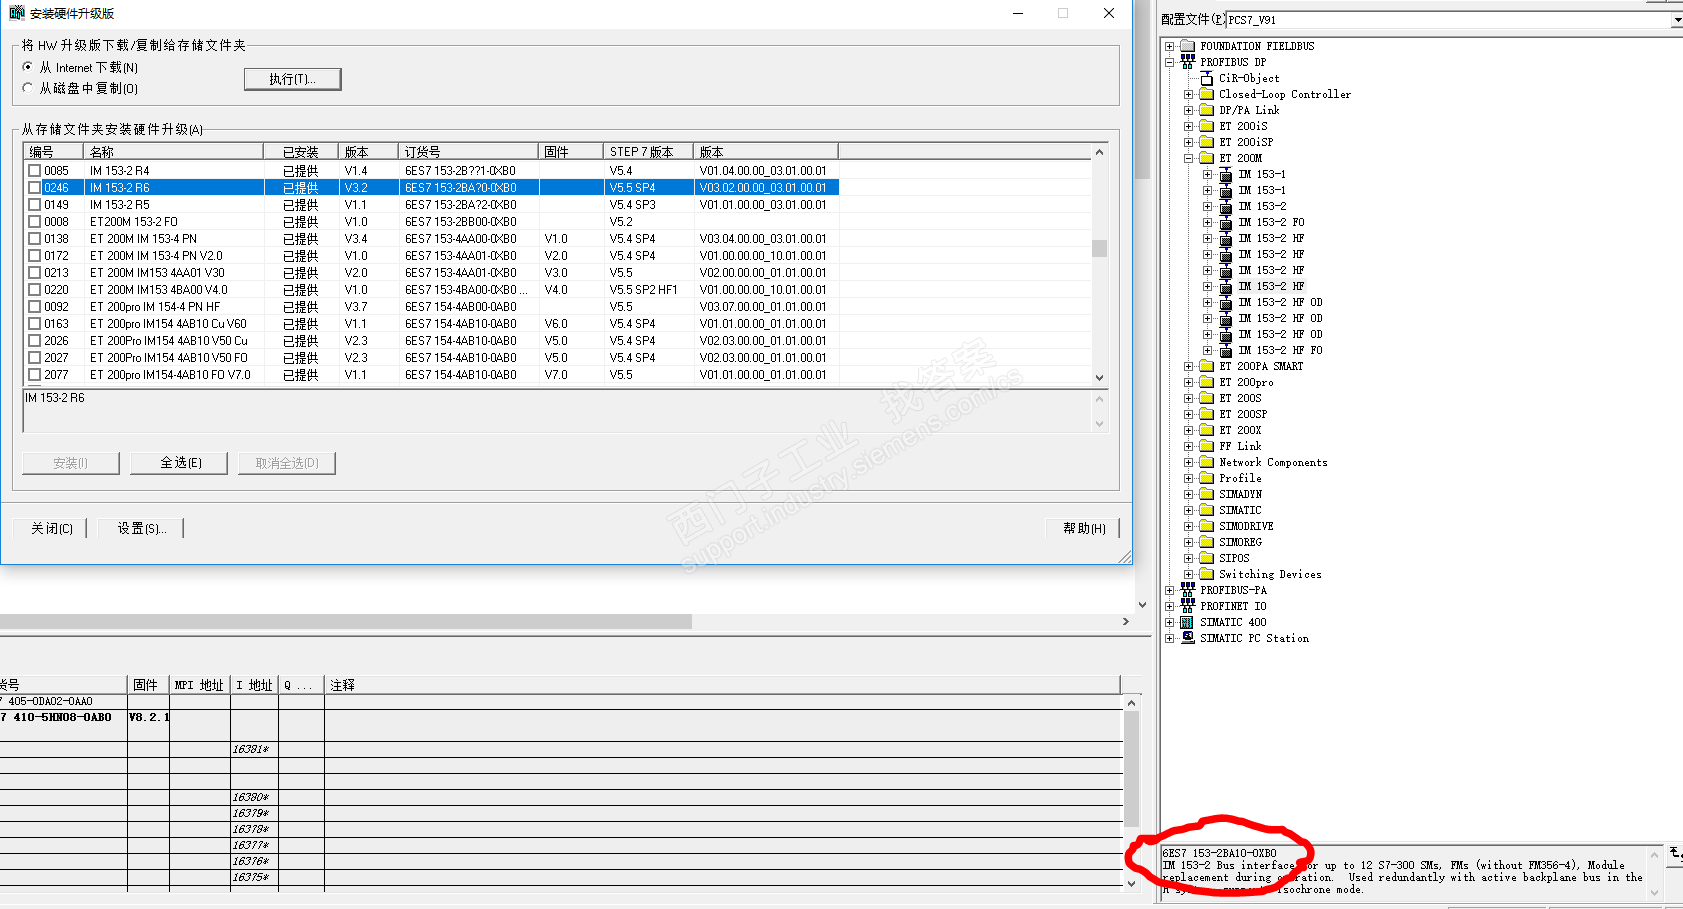Select the IM 153-2 HF FO module icon
The width and height of the screenshot is (1683, 909).
point(1225,350)
